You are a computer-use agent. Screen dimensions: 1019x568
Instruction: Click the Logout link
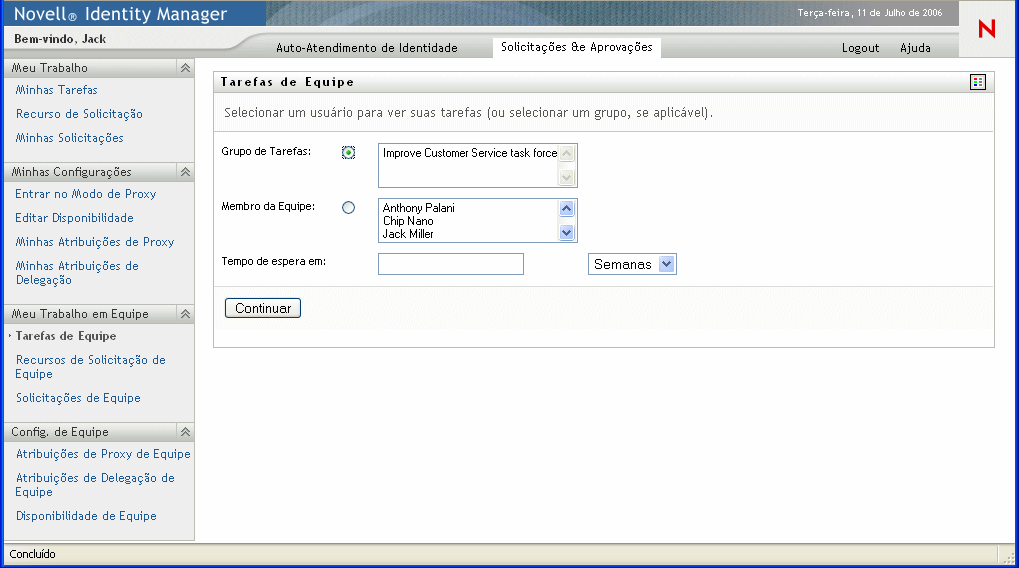tap(860, 48)
